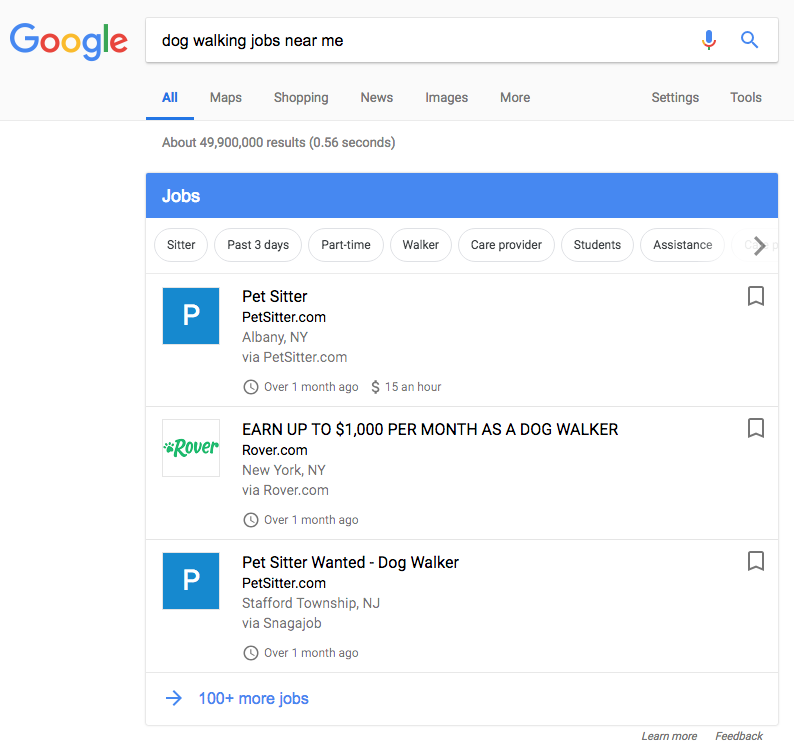Open the Settings menu
The width and height of the screenshot is (794, 750).
[675, 97]
